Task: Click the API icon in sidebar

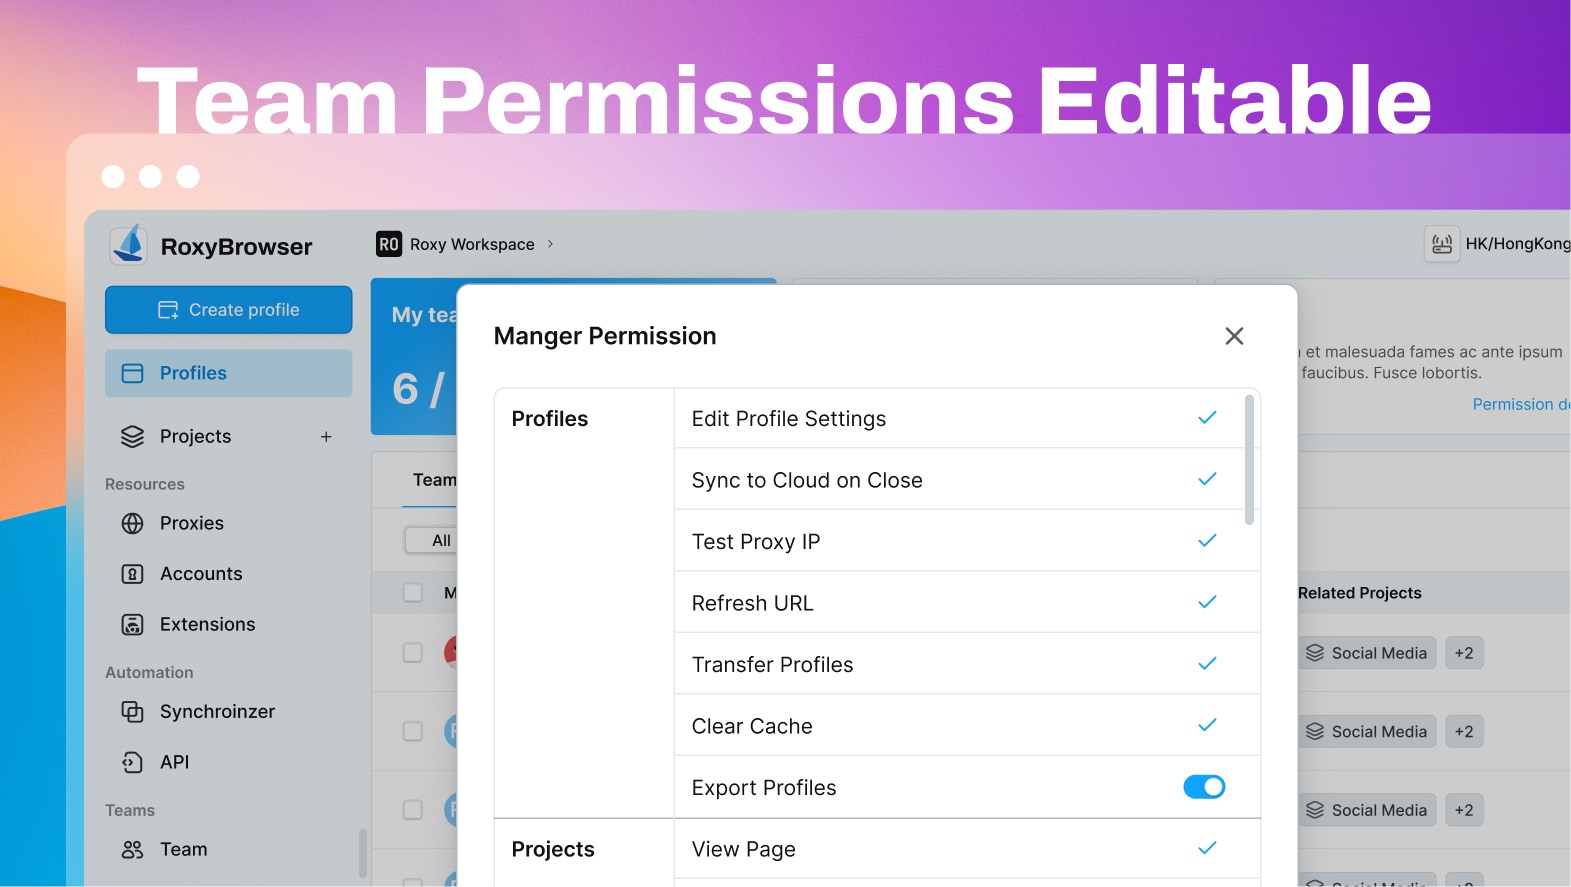Action: point(132,762)
